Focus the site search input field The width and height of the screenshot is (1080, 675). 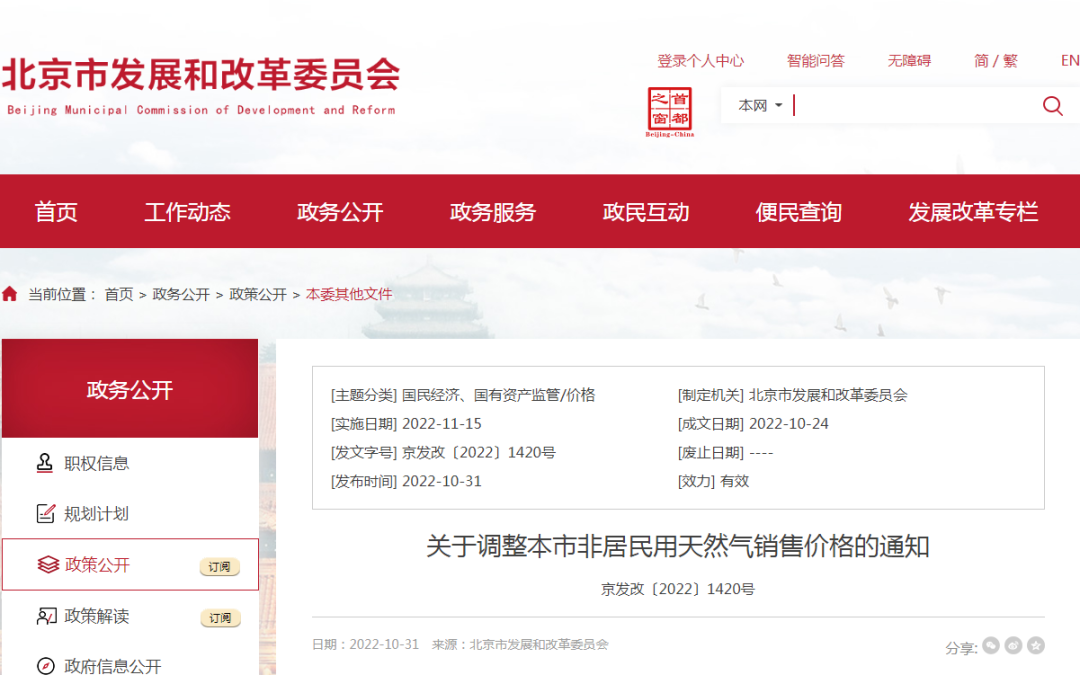(910, 105)
